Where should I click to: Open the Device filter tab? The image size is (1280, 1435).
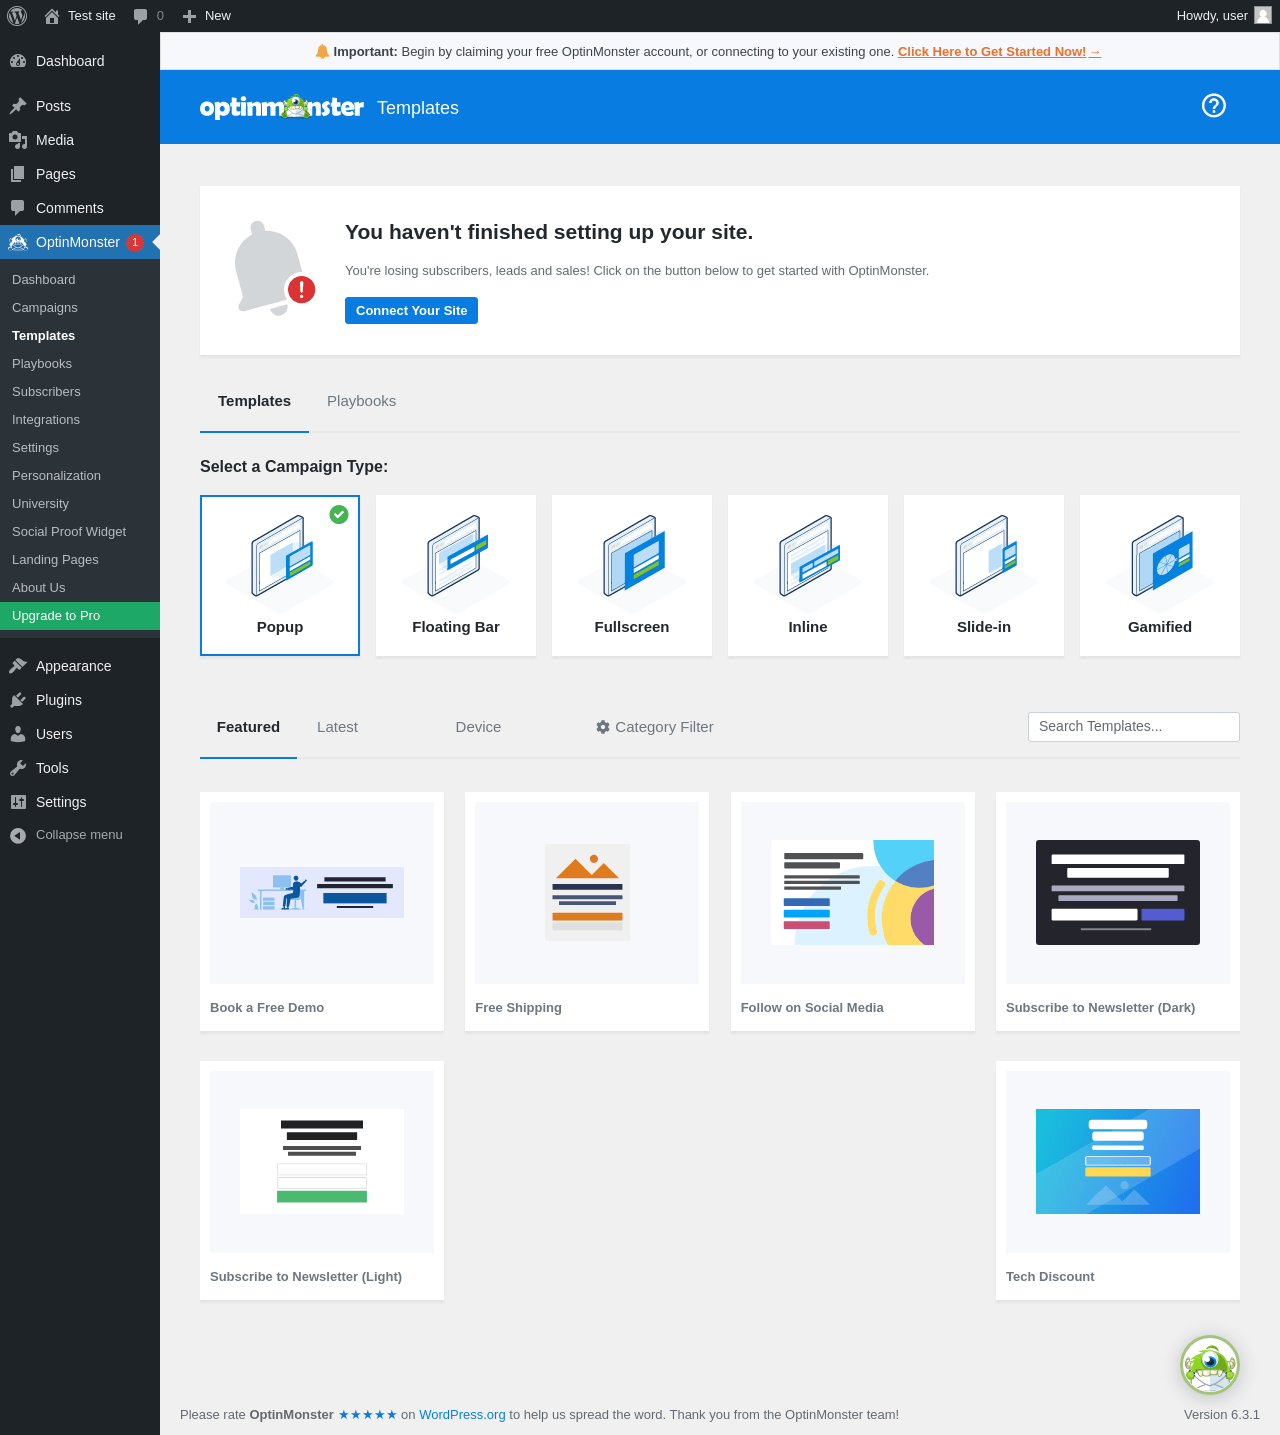pyautogui.click(x=478, y=727)
